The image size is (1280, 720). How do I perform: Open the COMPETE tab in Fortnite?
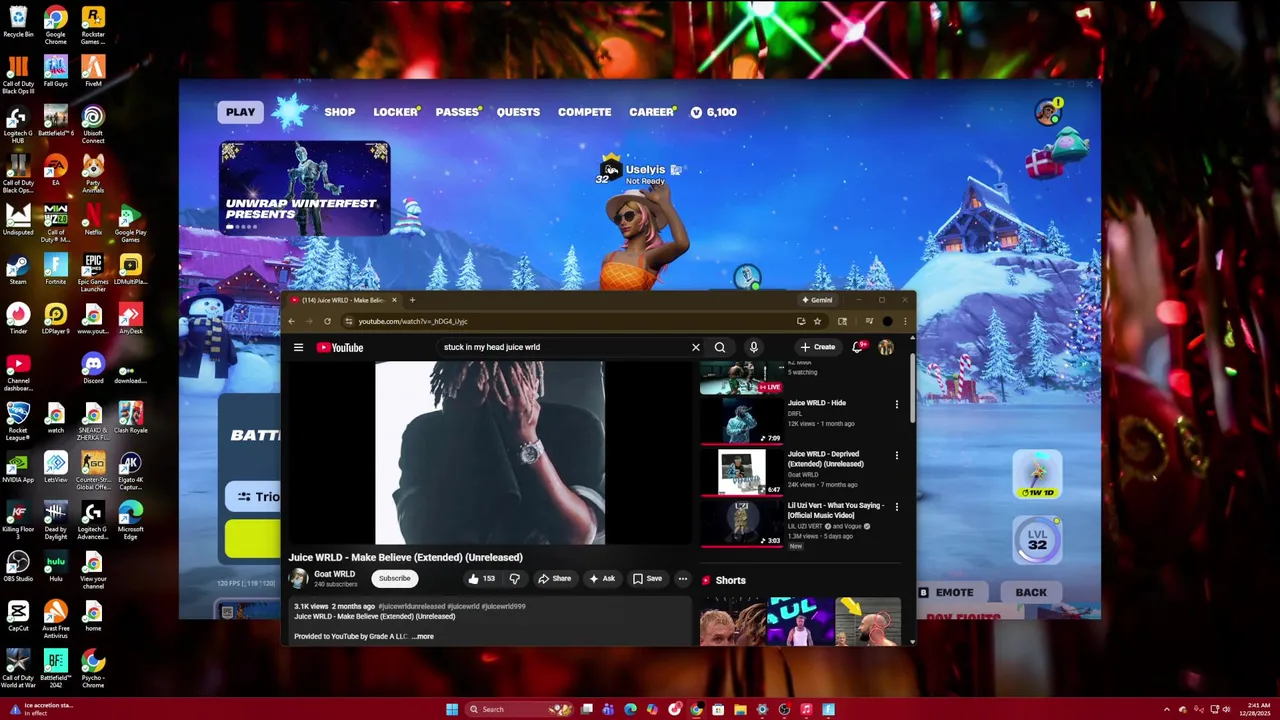[x=585, y=112]
